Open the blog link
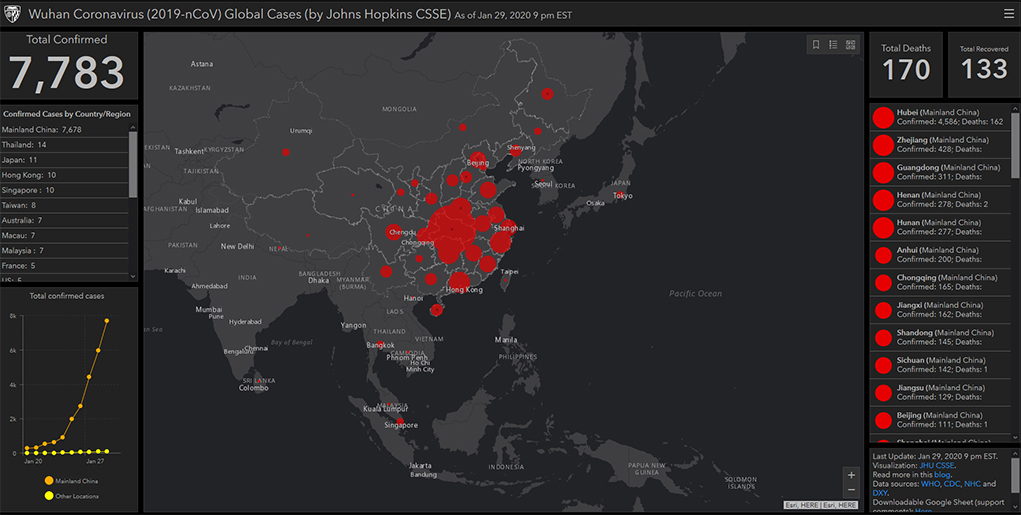The image size is (1021, 515). [x=942, y=475]
